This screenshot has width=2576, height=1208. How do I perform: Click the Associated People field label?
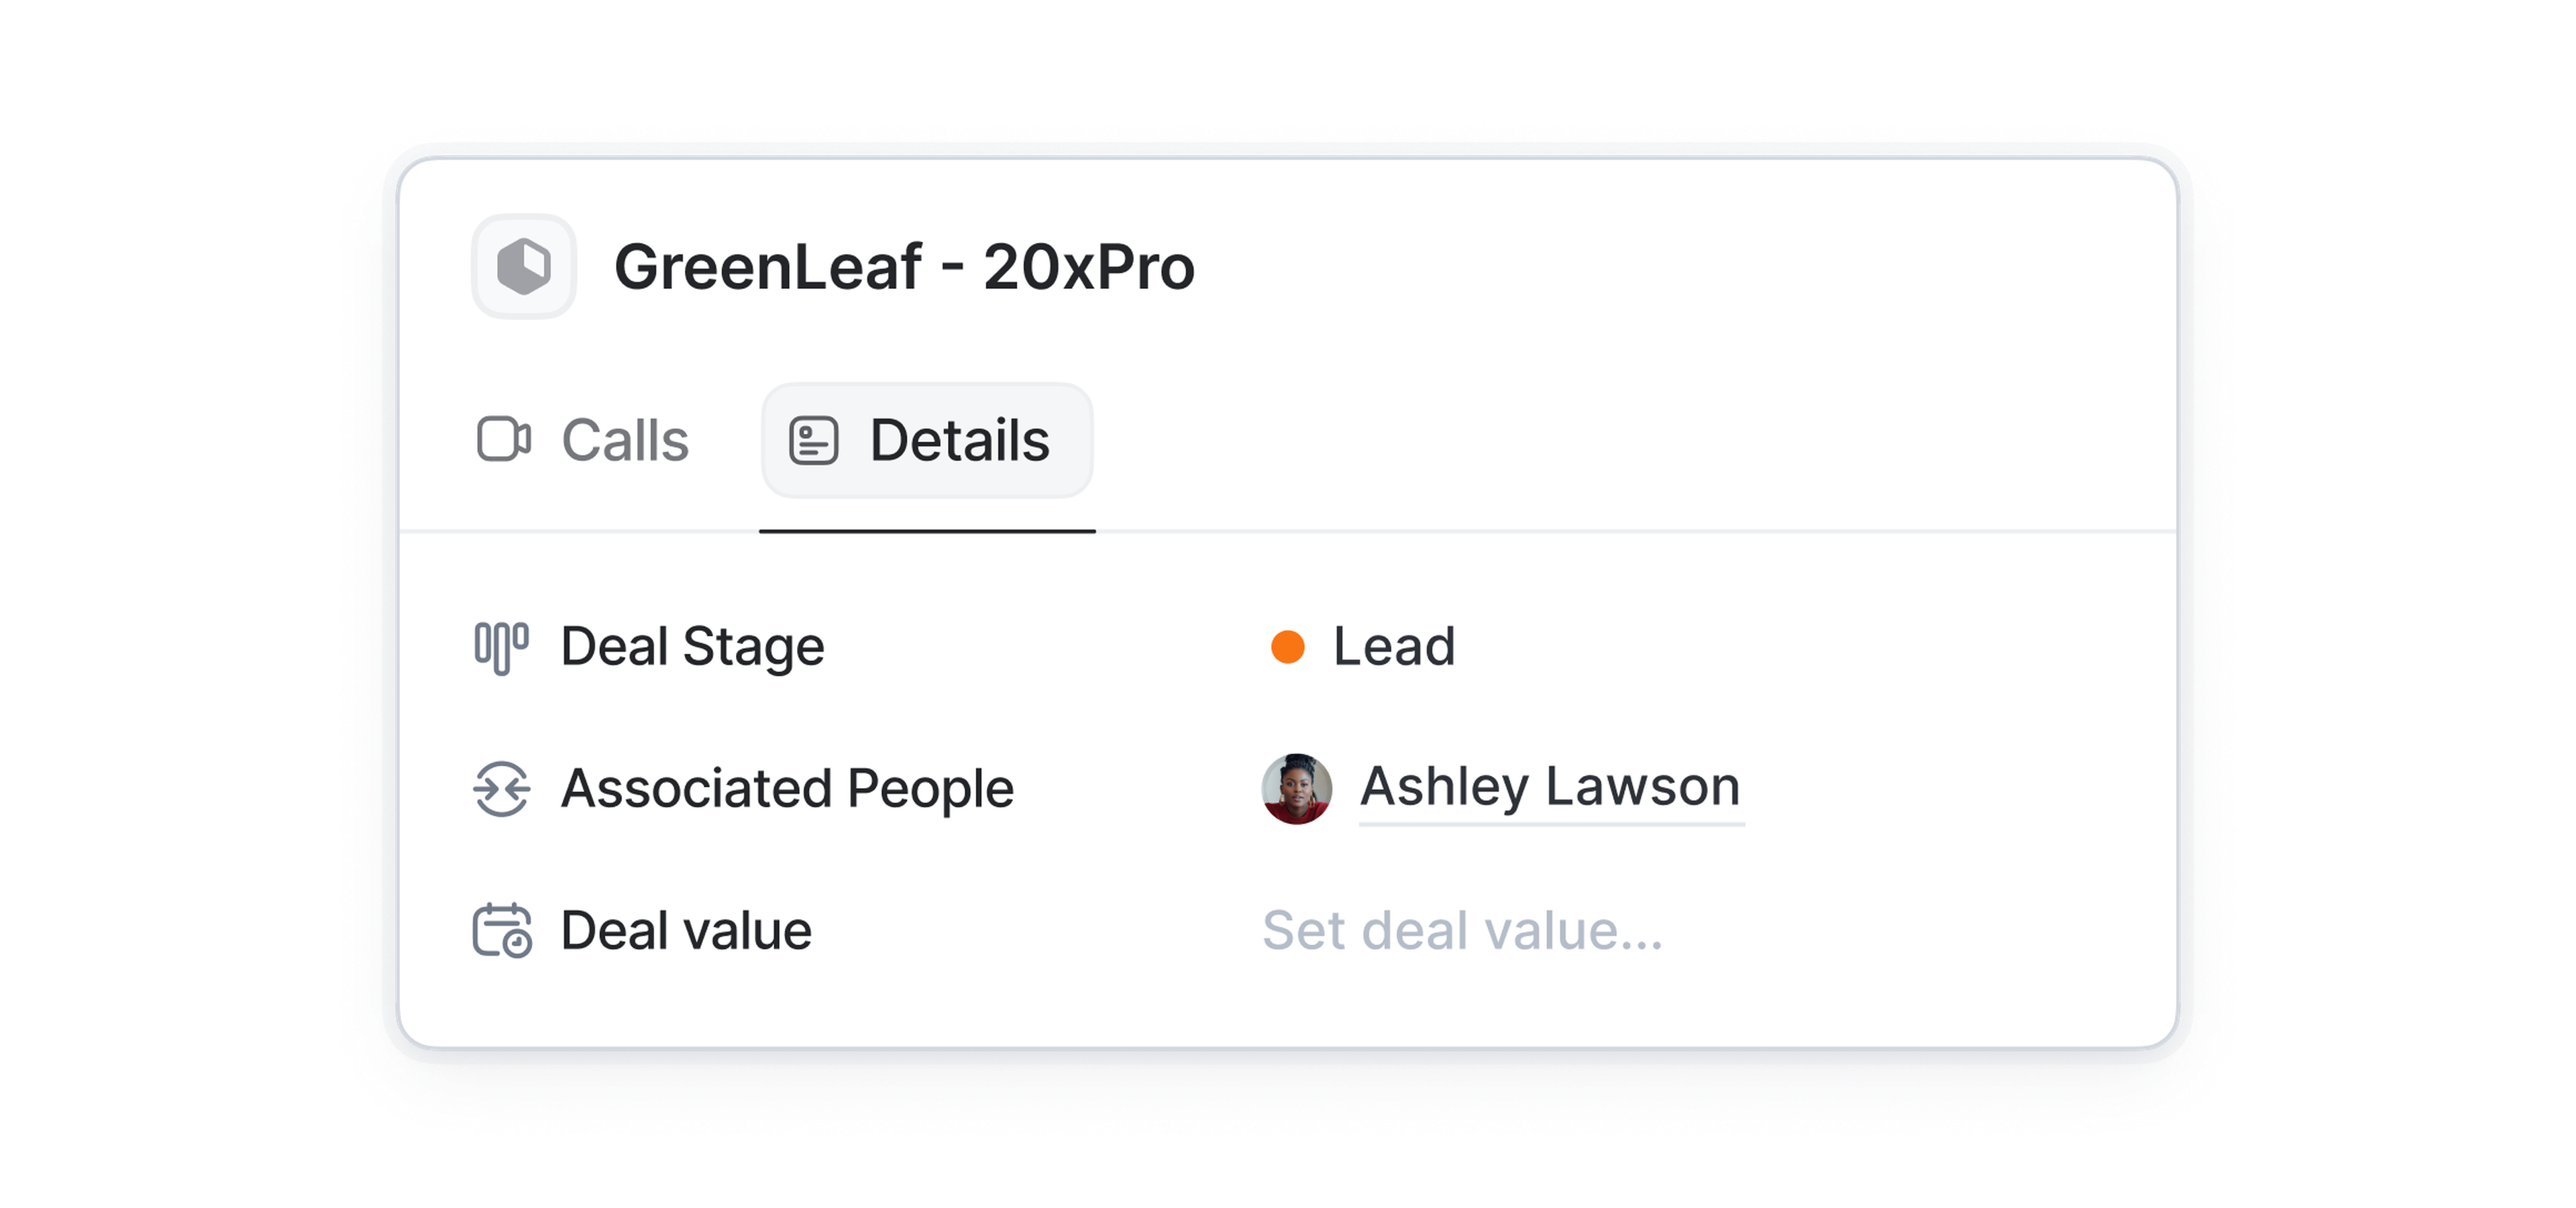pos(787,789)
